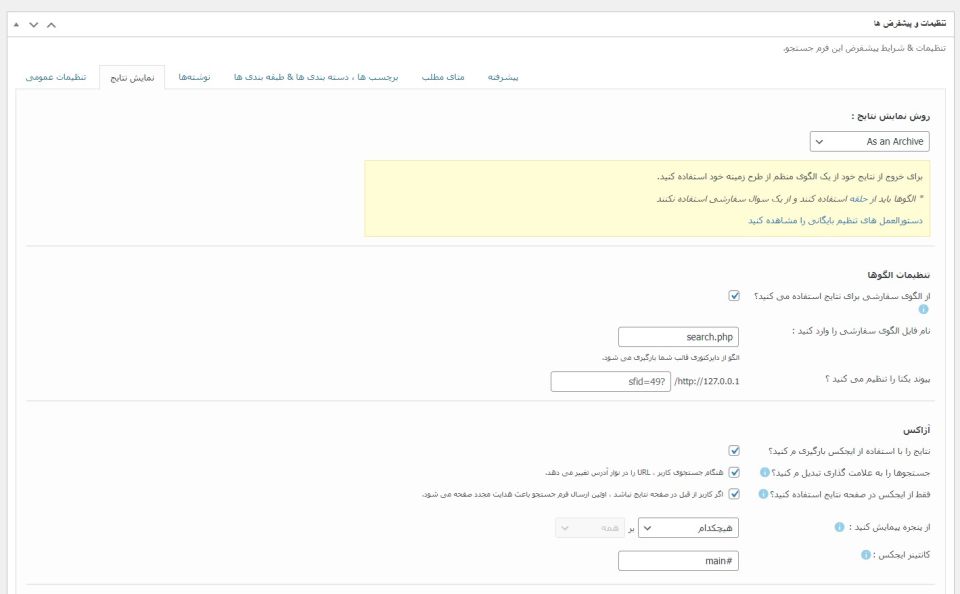Viewport: 960px width, 594px height.
Task: Move the settings panel down with arrow
Action: point(34,24)
